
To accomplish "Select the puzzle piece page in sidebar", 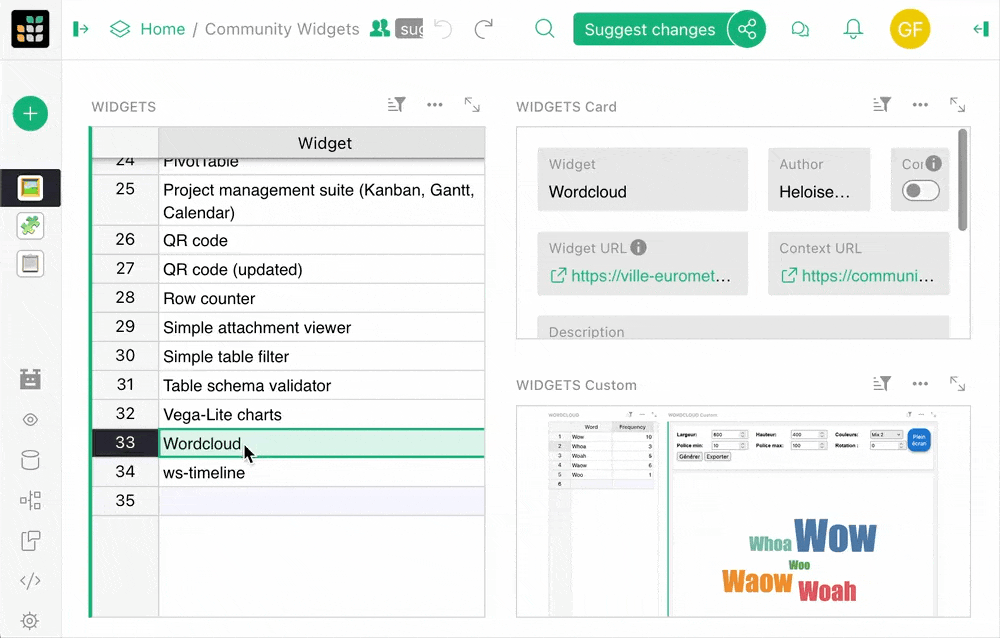I will pyautogui.click(x=30, y=226).
